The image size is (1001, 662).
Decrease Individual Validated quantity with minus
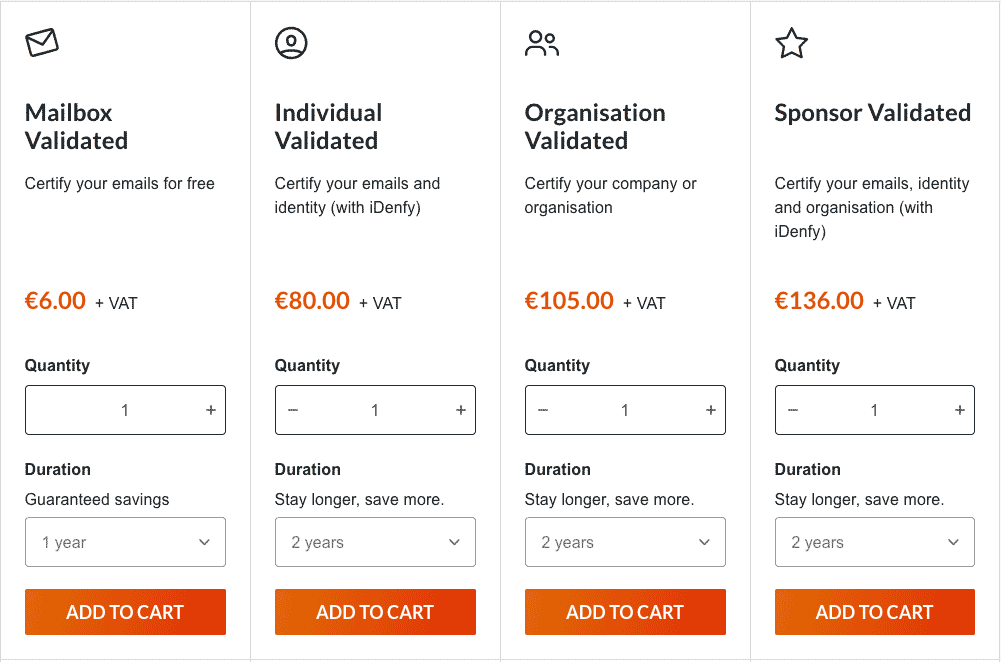click(x=293, y=410)
